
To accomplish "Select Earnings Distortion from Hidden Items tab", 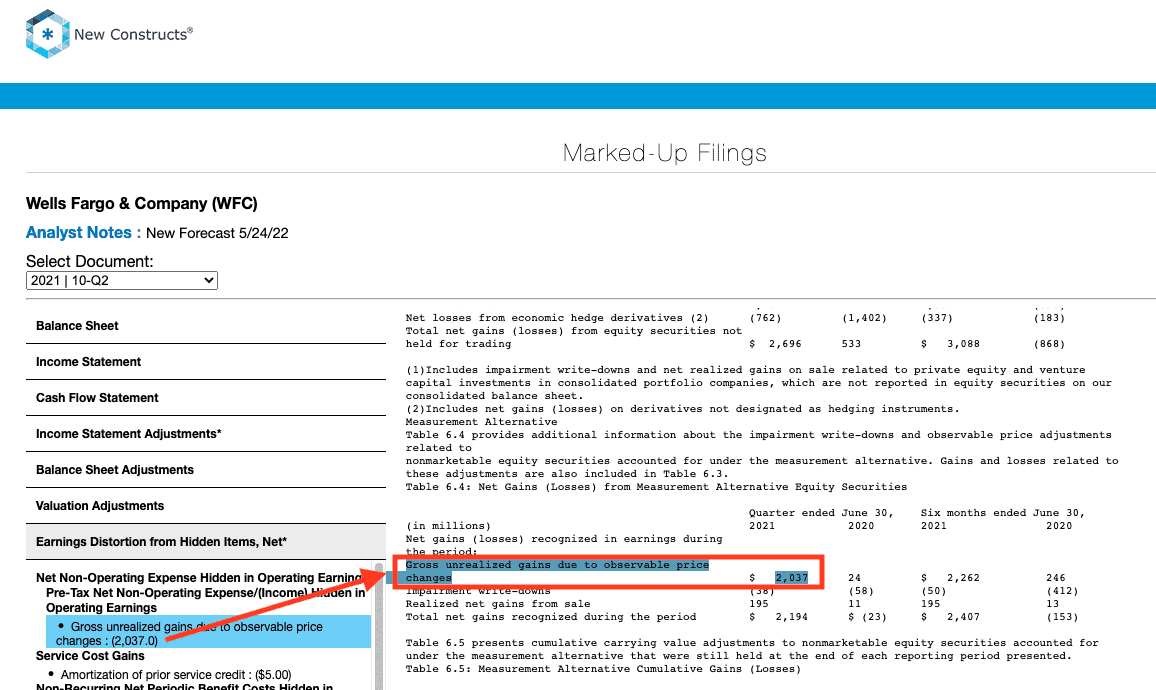I will [206, 542].
